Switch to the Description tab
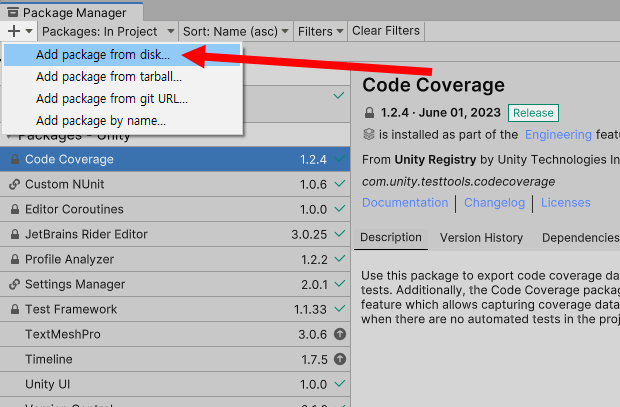620x407 pixels. tap(391, 237)
